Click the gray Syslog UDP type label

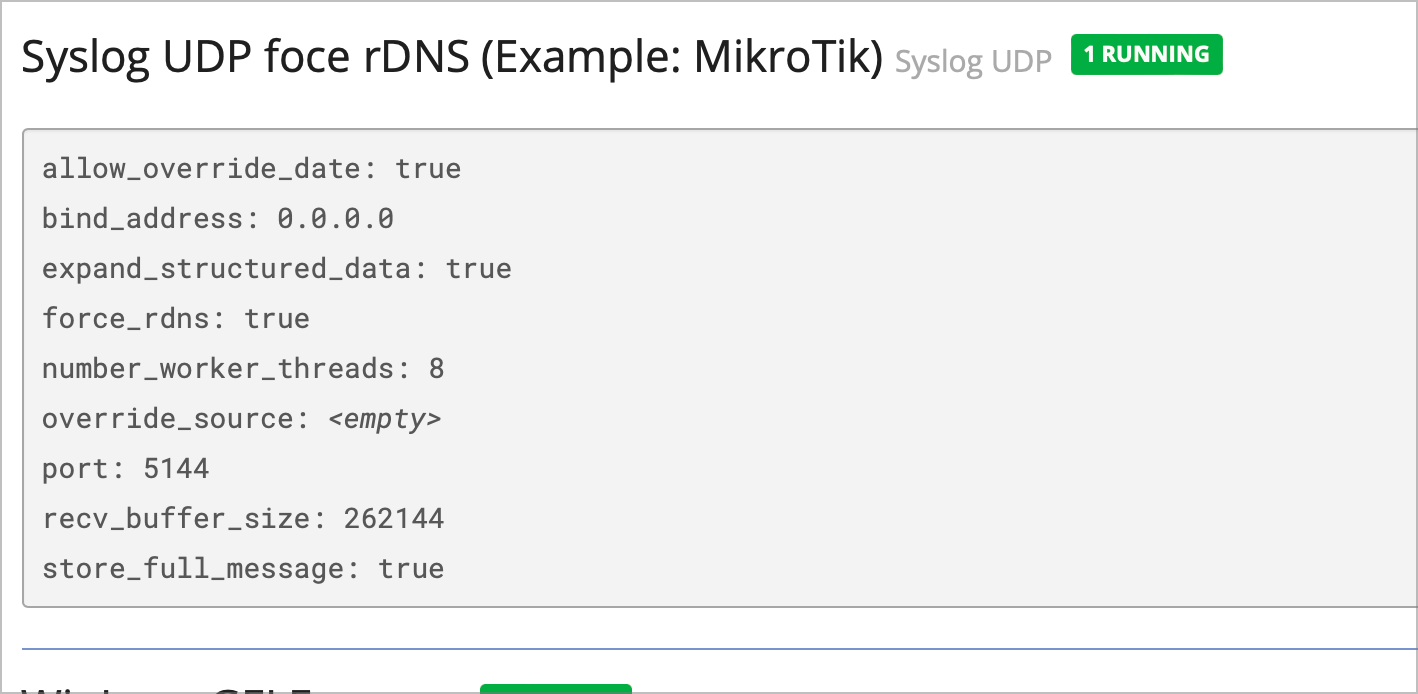(973, 62)
